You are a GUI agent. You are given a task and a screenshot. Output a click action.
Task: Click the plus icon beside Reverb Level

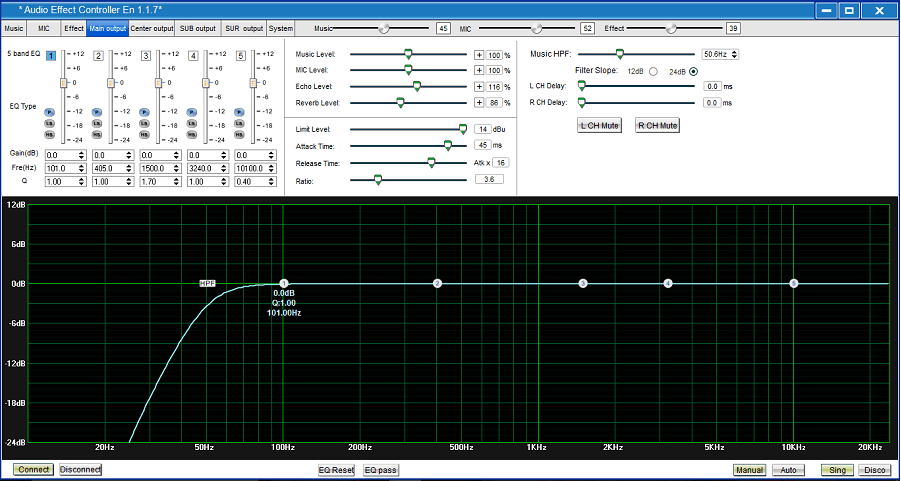click(x=479, y=102)
